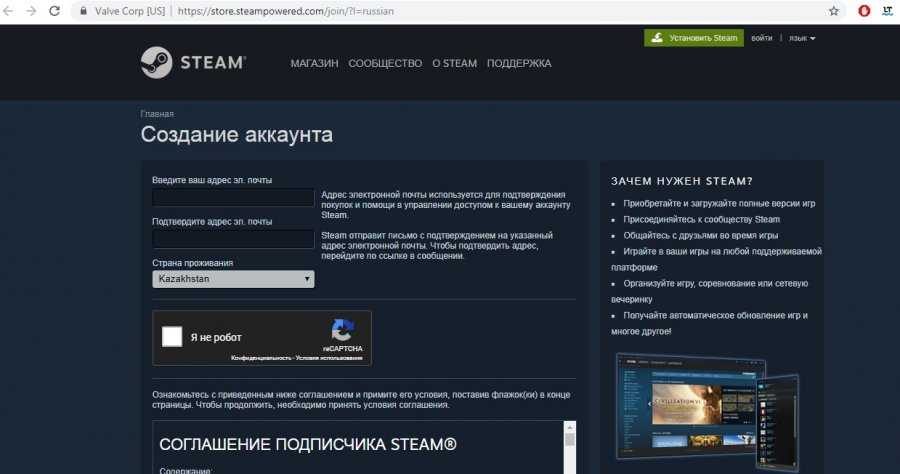Viewport: 900px width, 474px height.
Task: Open the МАГАЗИН menu
Action: point(315,63)
